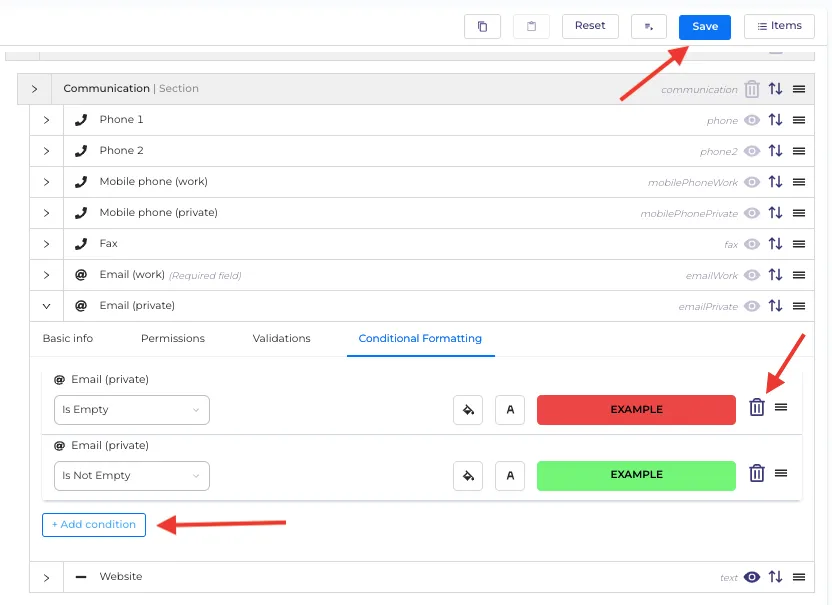Viewport: 832px width, 605px height.
Task: Click reorder handle of Is Not Empty condition
Action: 781,473
